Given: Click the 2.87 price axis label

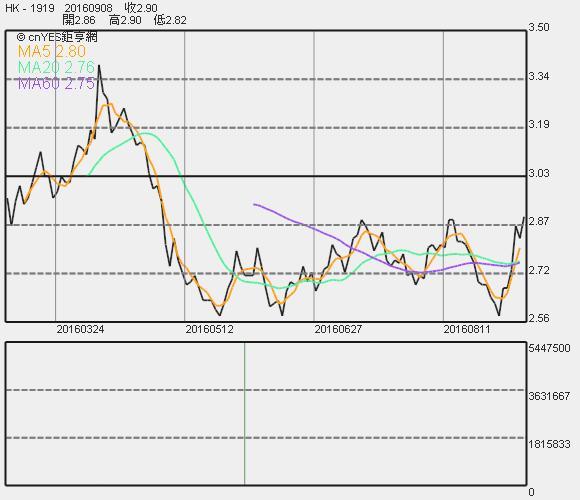Looking at the screenshot, I should [539, 221].
